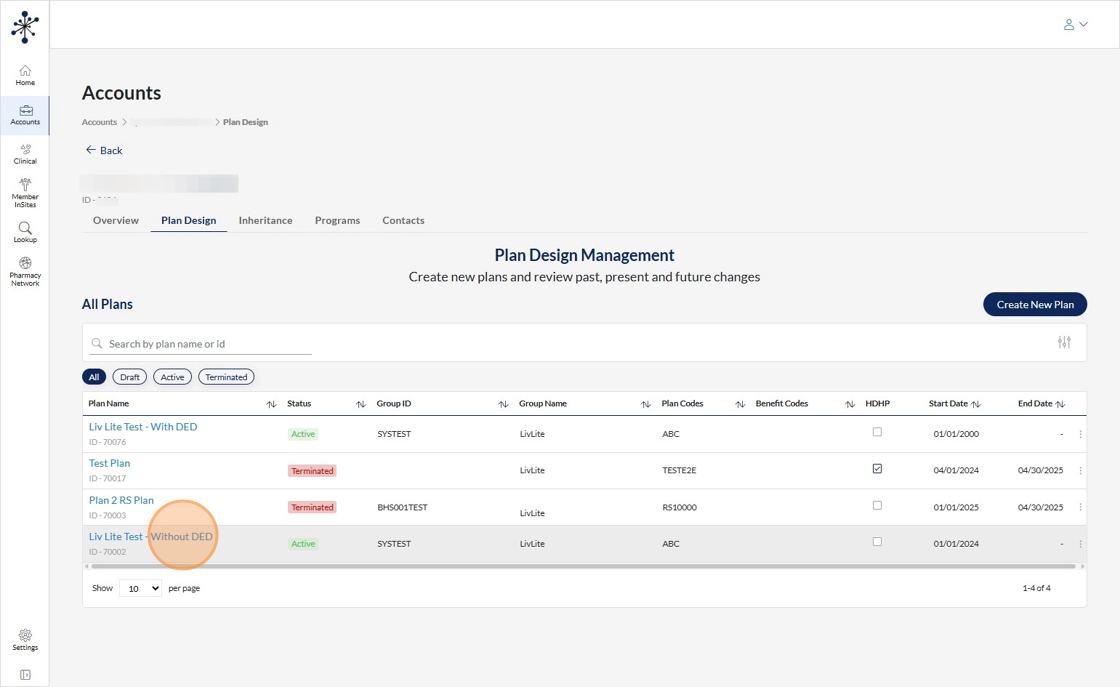Open table filter settings icon
Screen dimensions: 1120x687
tap(1064, 343)
